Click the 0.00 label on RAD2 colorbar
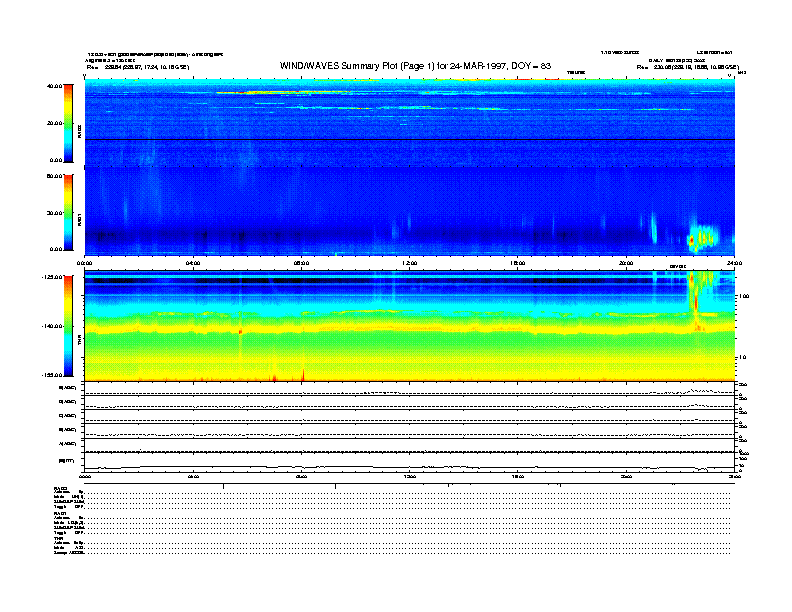792x612 pixels. coord(56,160)
